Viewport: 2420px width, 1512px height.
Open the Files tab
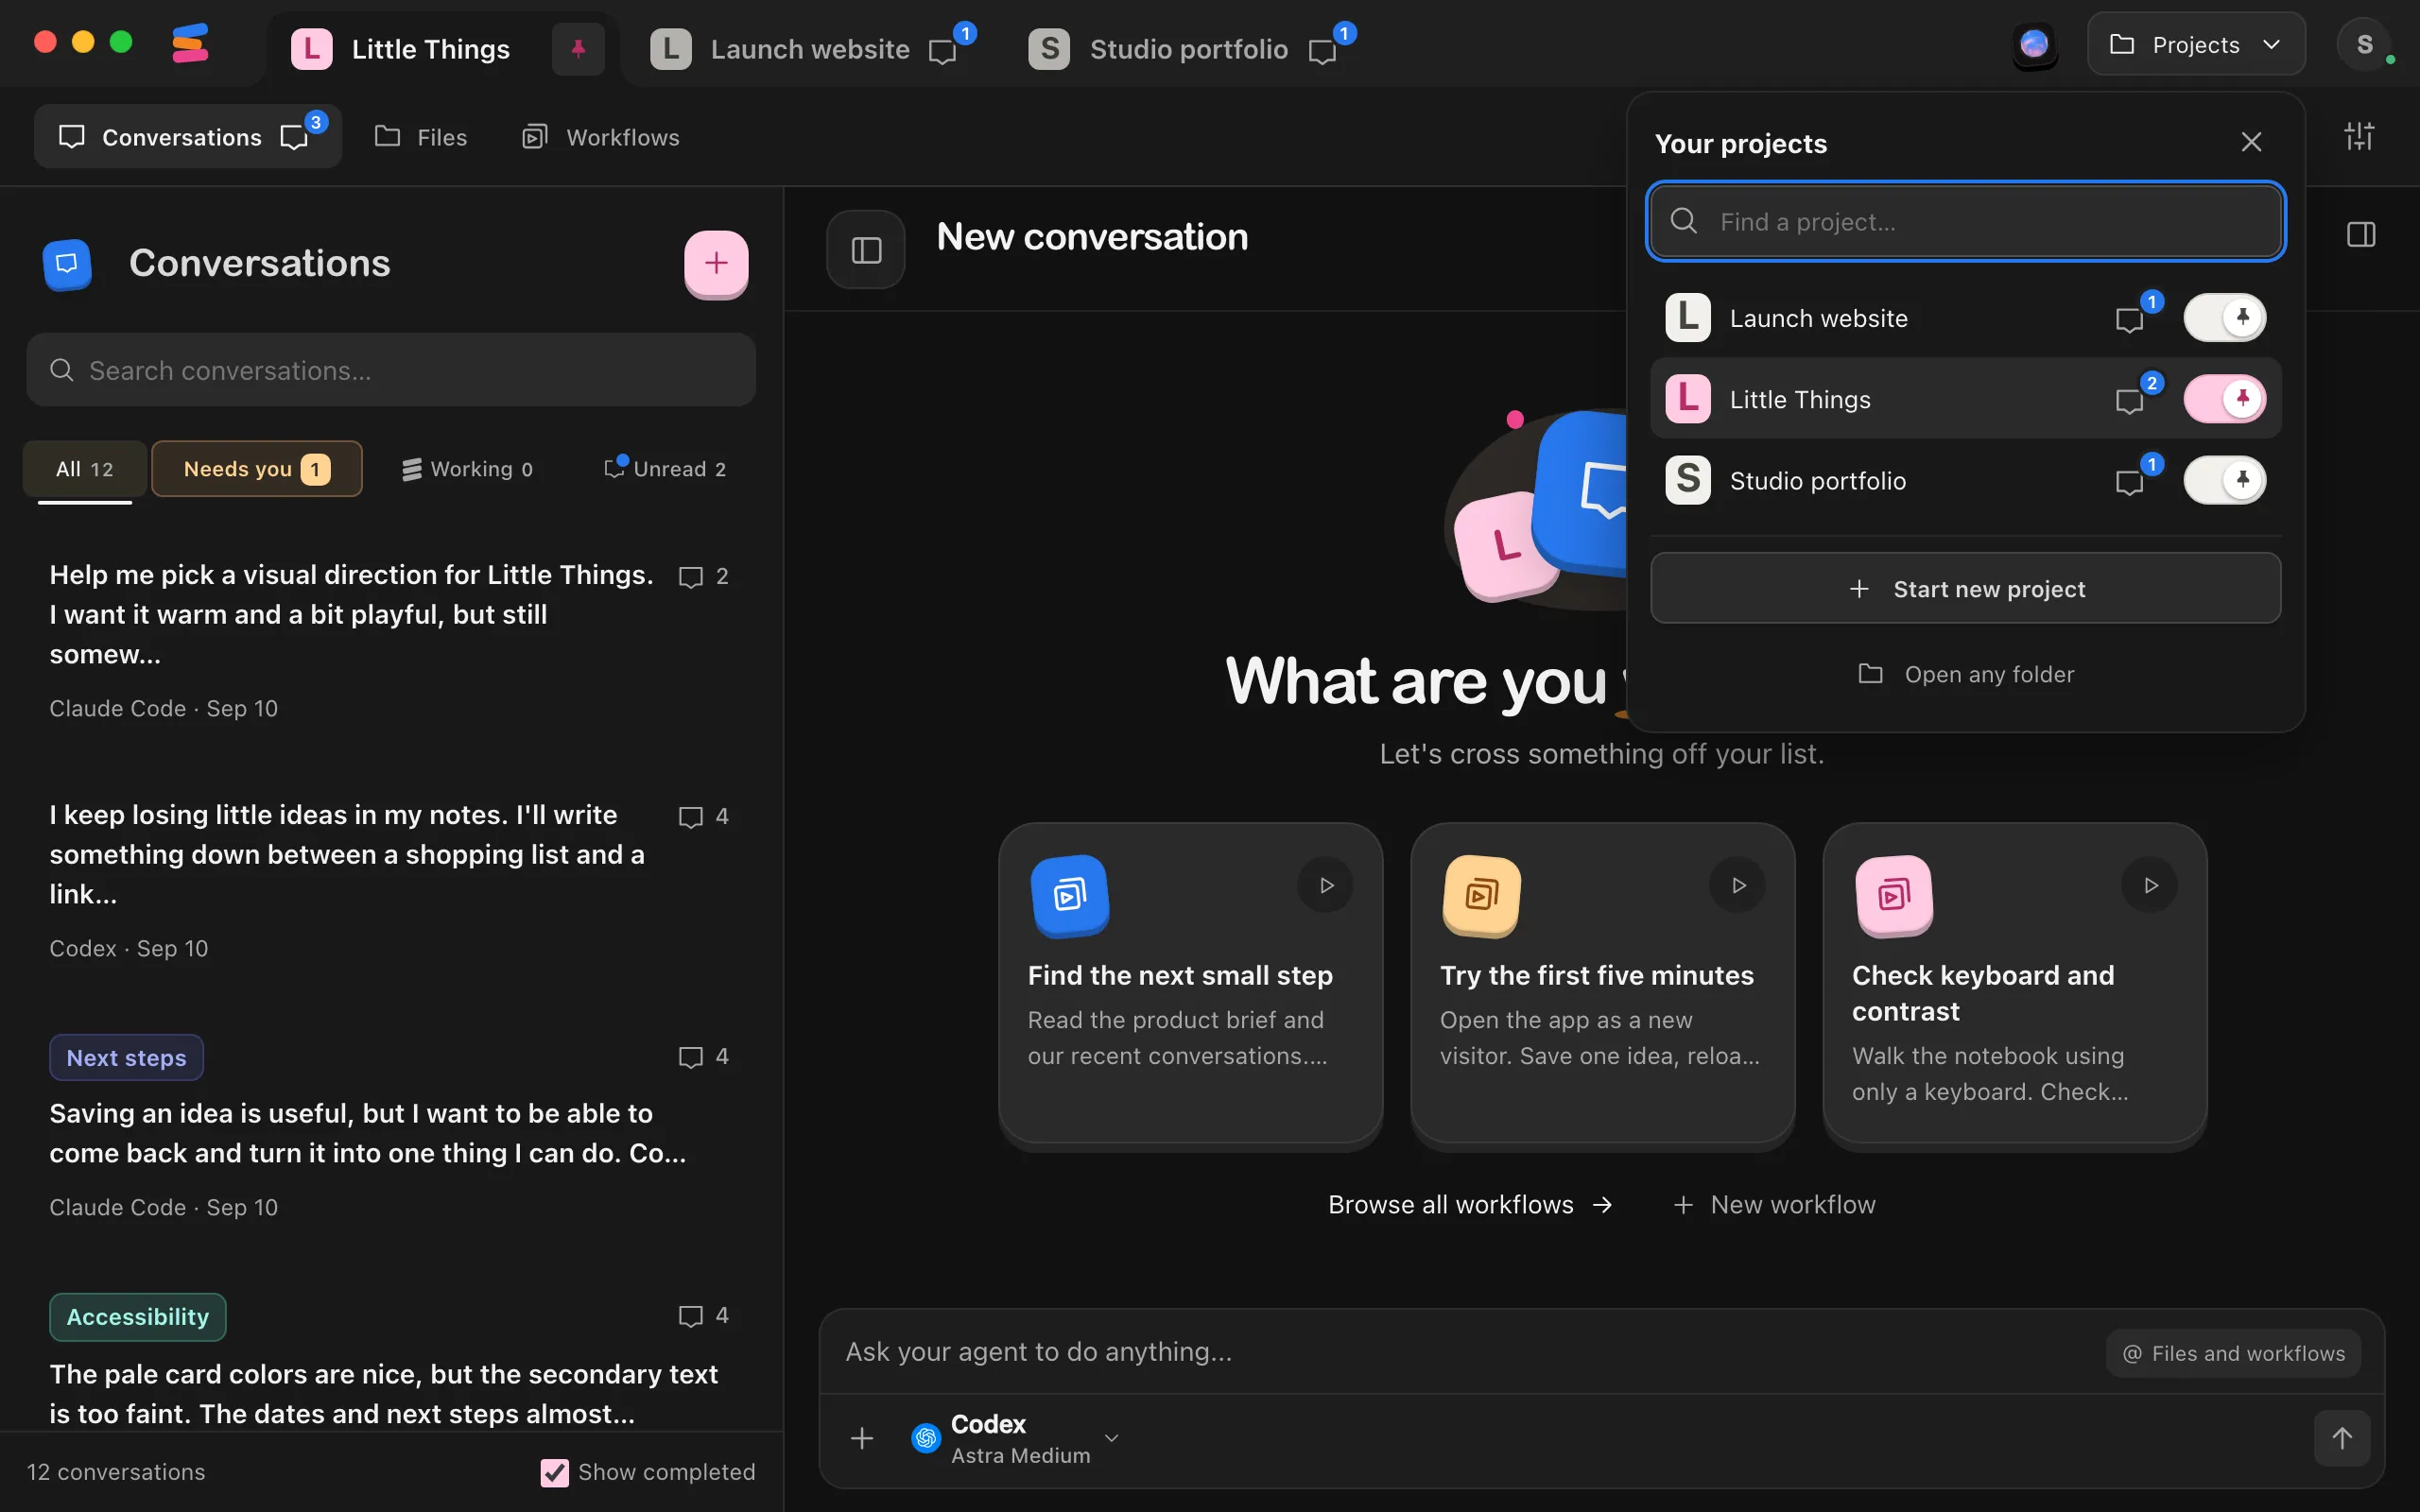tap(421, 137)
